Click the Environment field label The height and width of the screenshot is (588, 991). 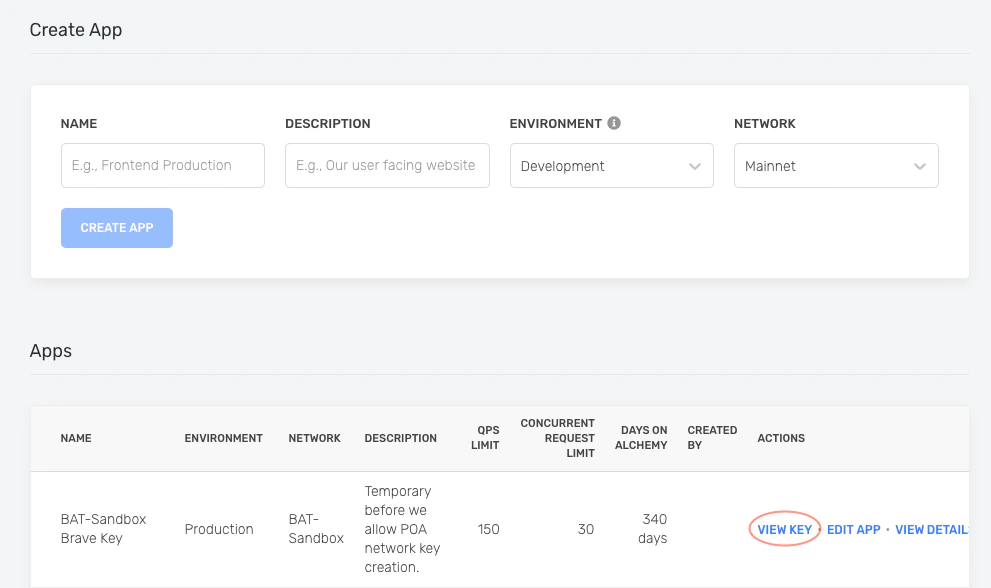(x=555, y=124)
